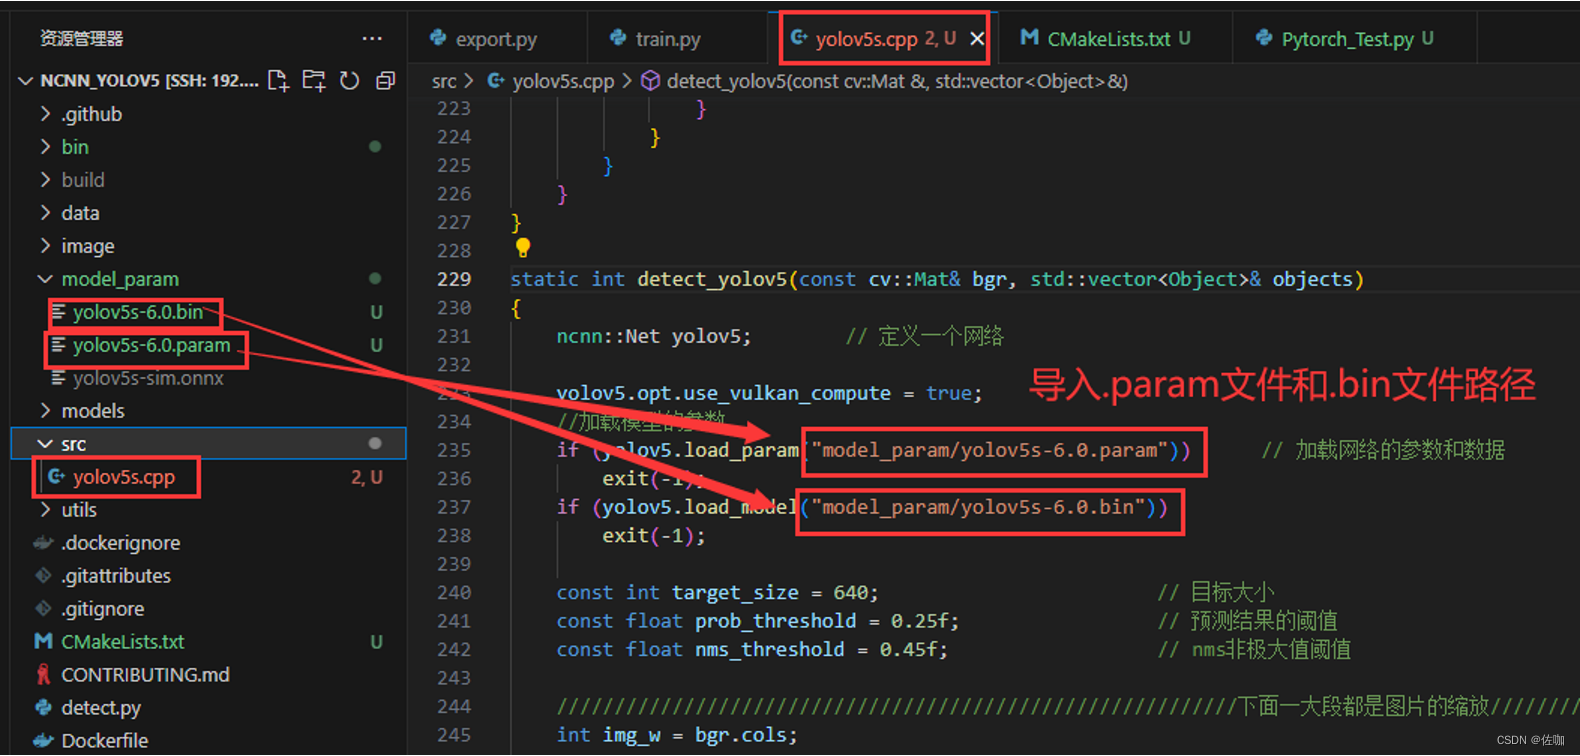Click the "model_param/yolov5s-6.0.param" string

point(989,450)
